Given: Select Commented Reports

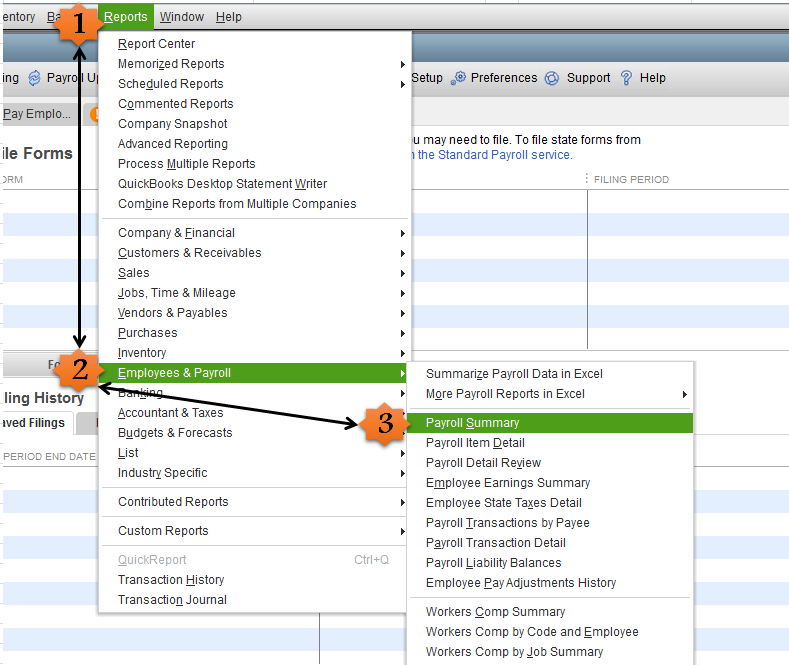Looking at the screenshot, I should point(176,104).
